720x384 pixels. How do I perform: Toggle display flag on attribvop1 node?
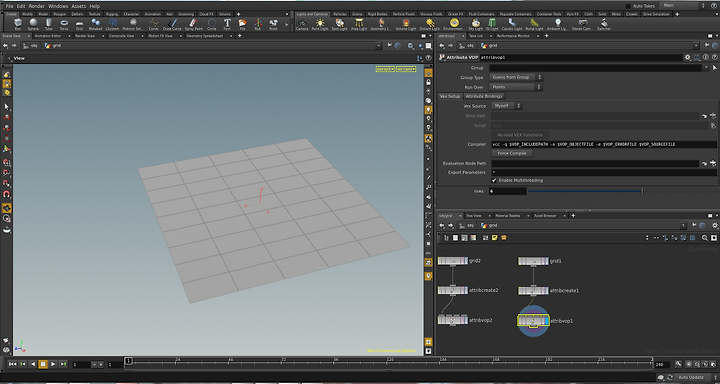pos(546,321)
